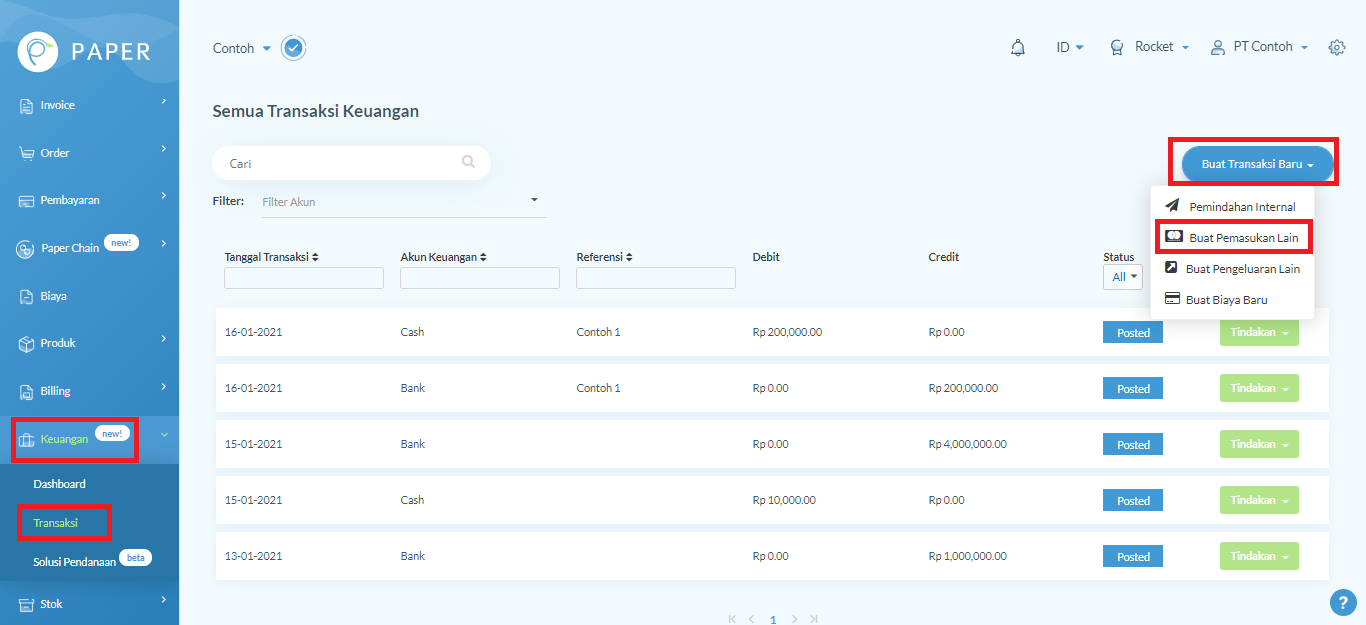Image resolution: width=1366 pixels, height=625 pixels.
Task: Click the Cari search input field
Action: tap(340, 163)
